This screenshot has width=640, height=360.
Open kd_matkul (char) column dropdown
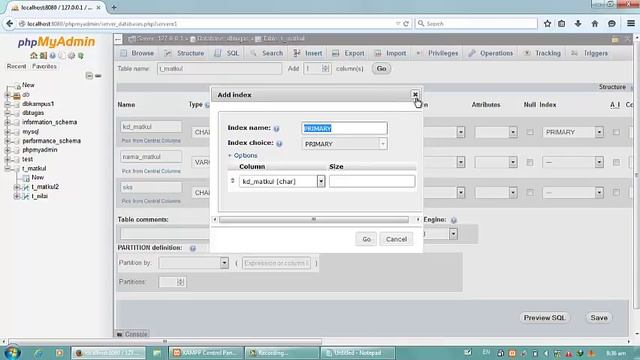(x=282, y=181)
